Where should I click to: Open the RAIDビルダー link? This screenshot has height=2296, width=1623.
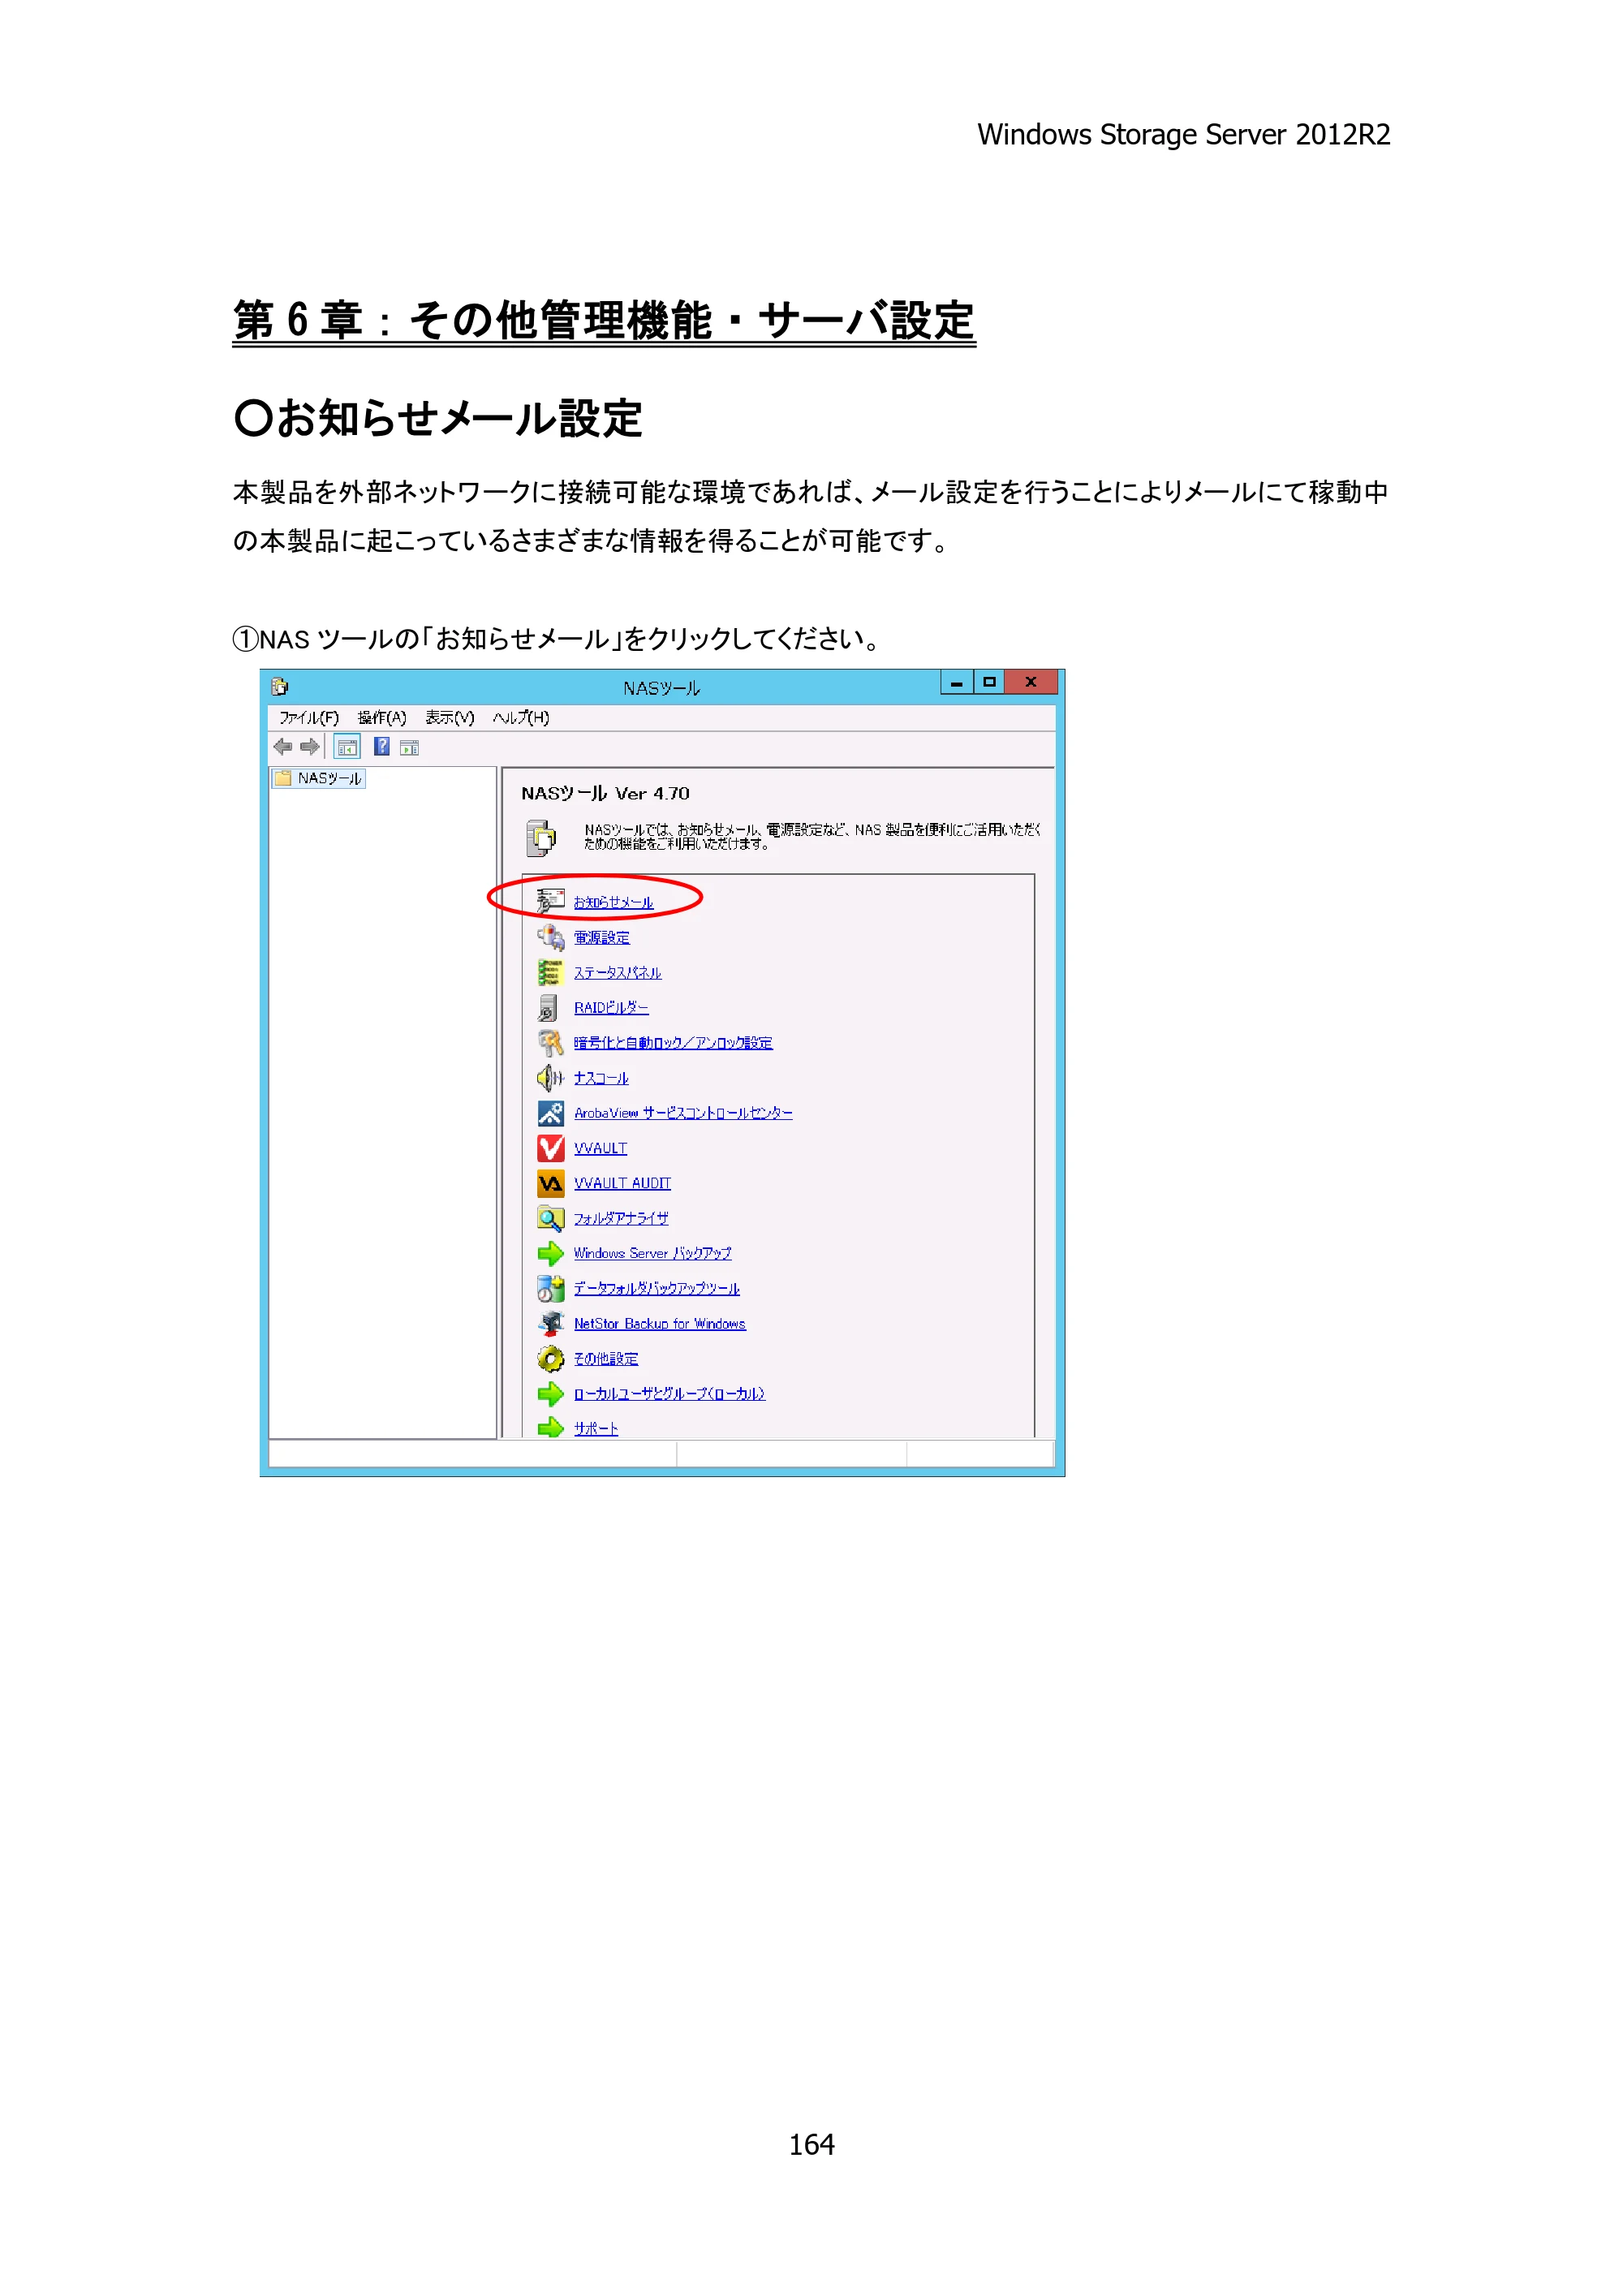pyautogui.click(x=611, y=1007)
